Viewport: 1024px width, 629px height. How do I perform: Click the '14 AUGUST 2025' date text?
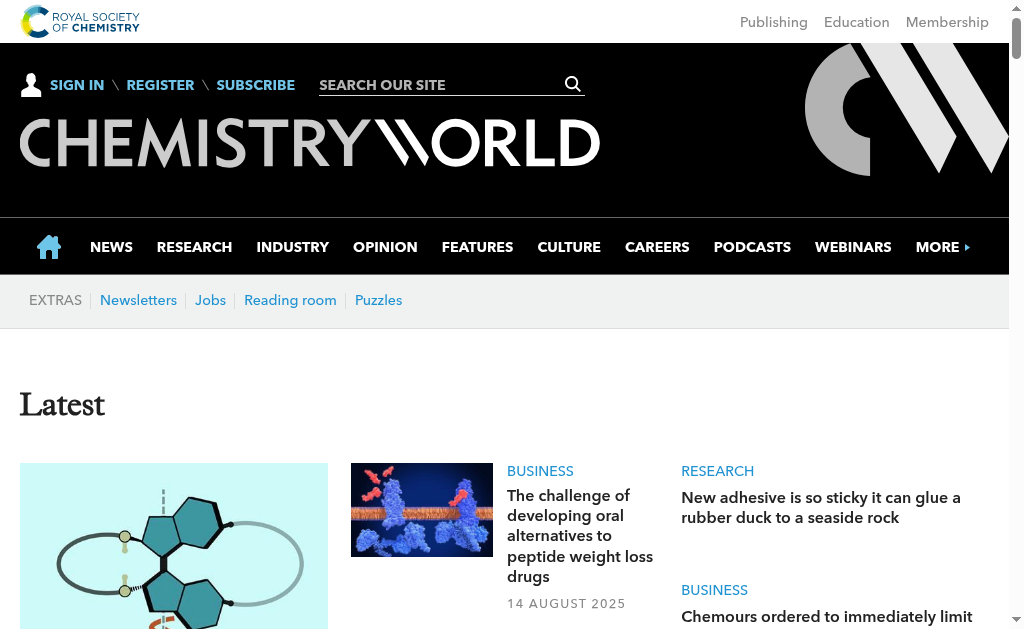[566, 604]
